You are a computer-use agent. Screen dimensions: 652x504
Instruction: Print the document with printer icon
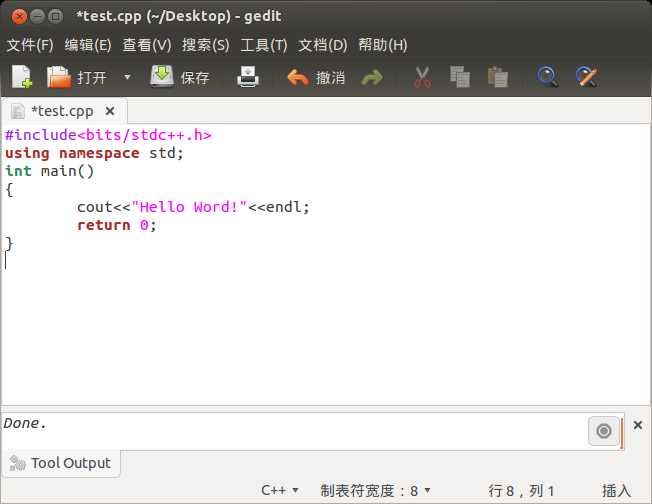pyautogui.click(x=248, y=77)
